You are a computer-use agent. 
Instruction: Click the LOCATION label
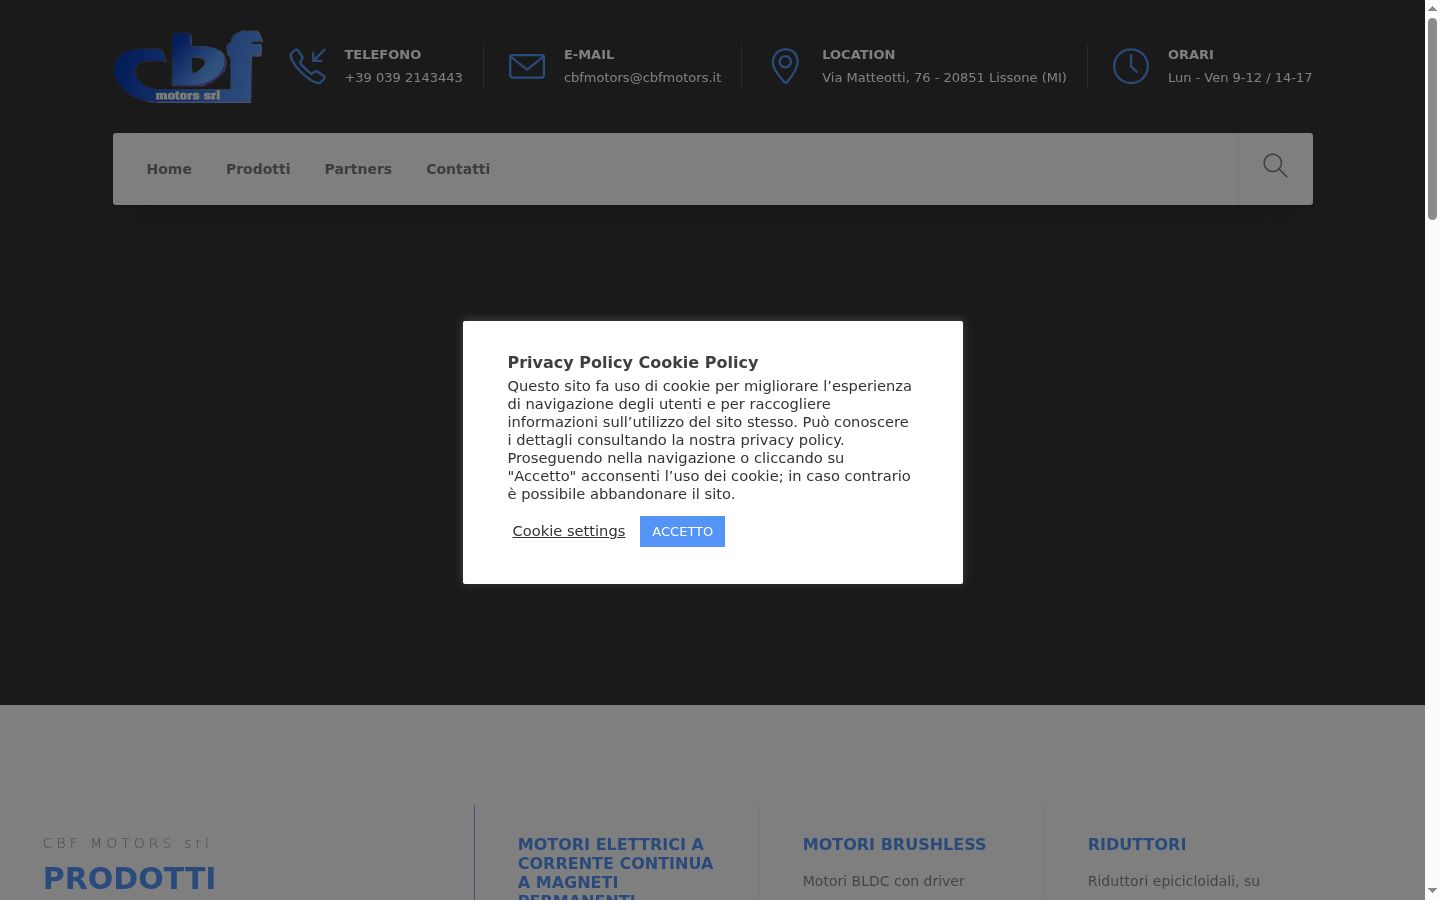coord(858,54)
